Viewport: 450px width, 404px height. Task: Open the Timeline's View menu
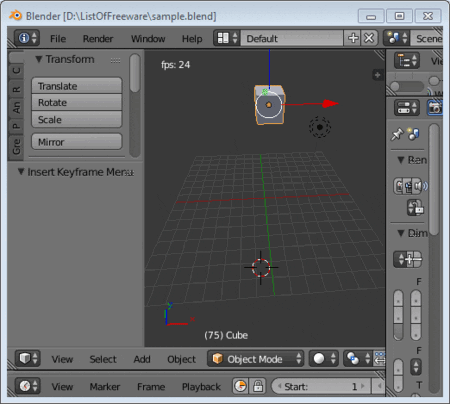pyautogui.click(x=62, y=387)
